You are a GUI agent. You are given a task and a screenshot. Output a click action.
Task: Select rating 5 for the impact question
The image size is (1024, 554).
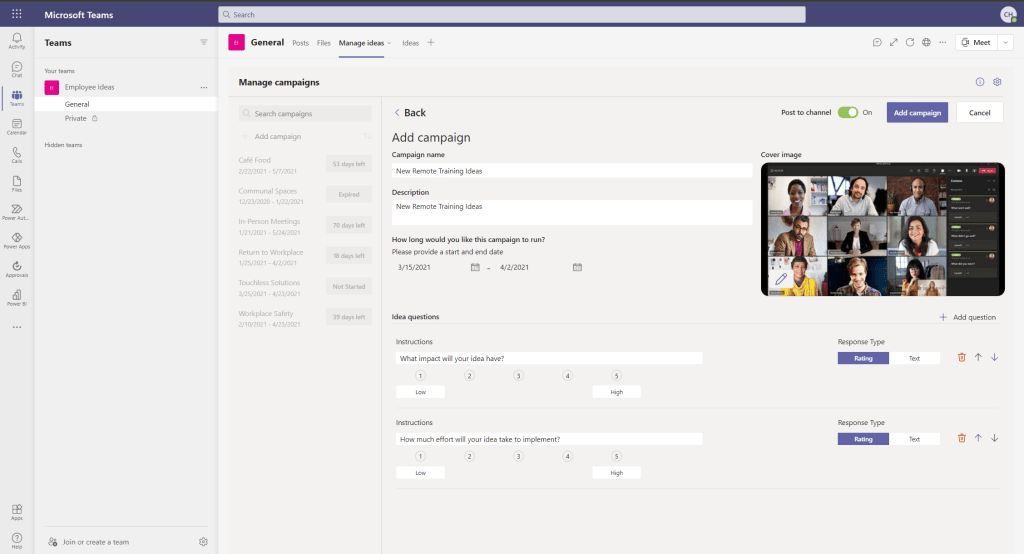pyautogui.click(x=616, y=376)
